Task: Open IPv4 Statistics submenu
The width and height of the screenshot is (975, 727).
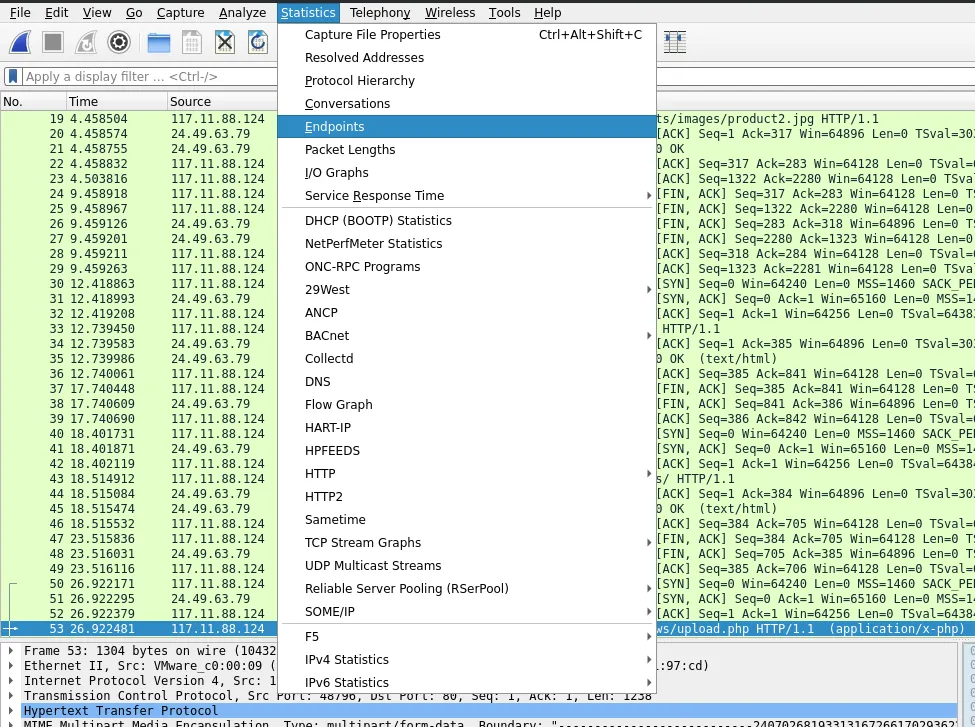Action: point(467,660)
